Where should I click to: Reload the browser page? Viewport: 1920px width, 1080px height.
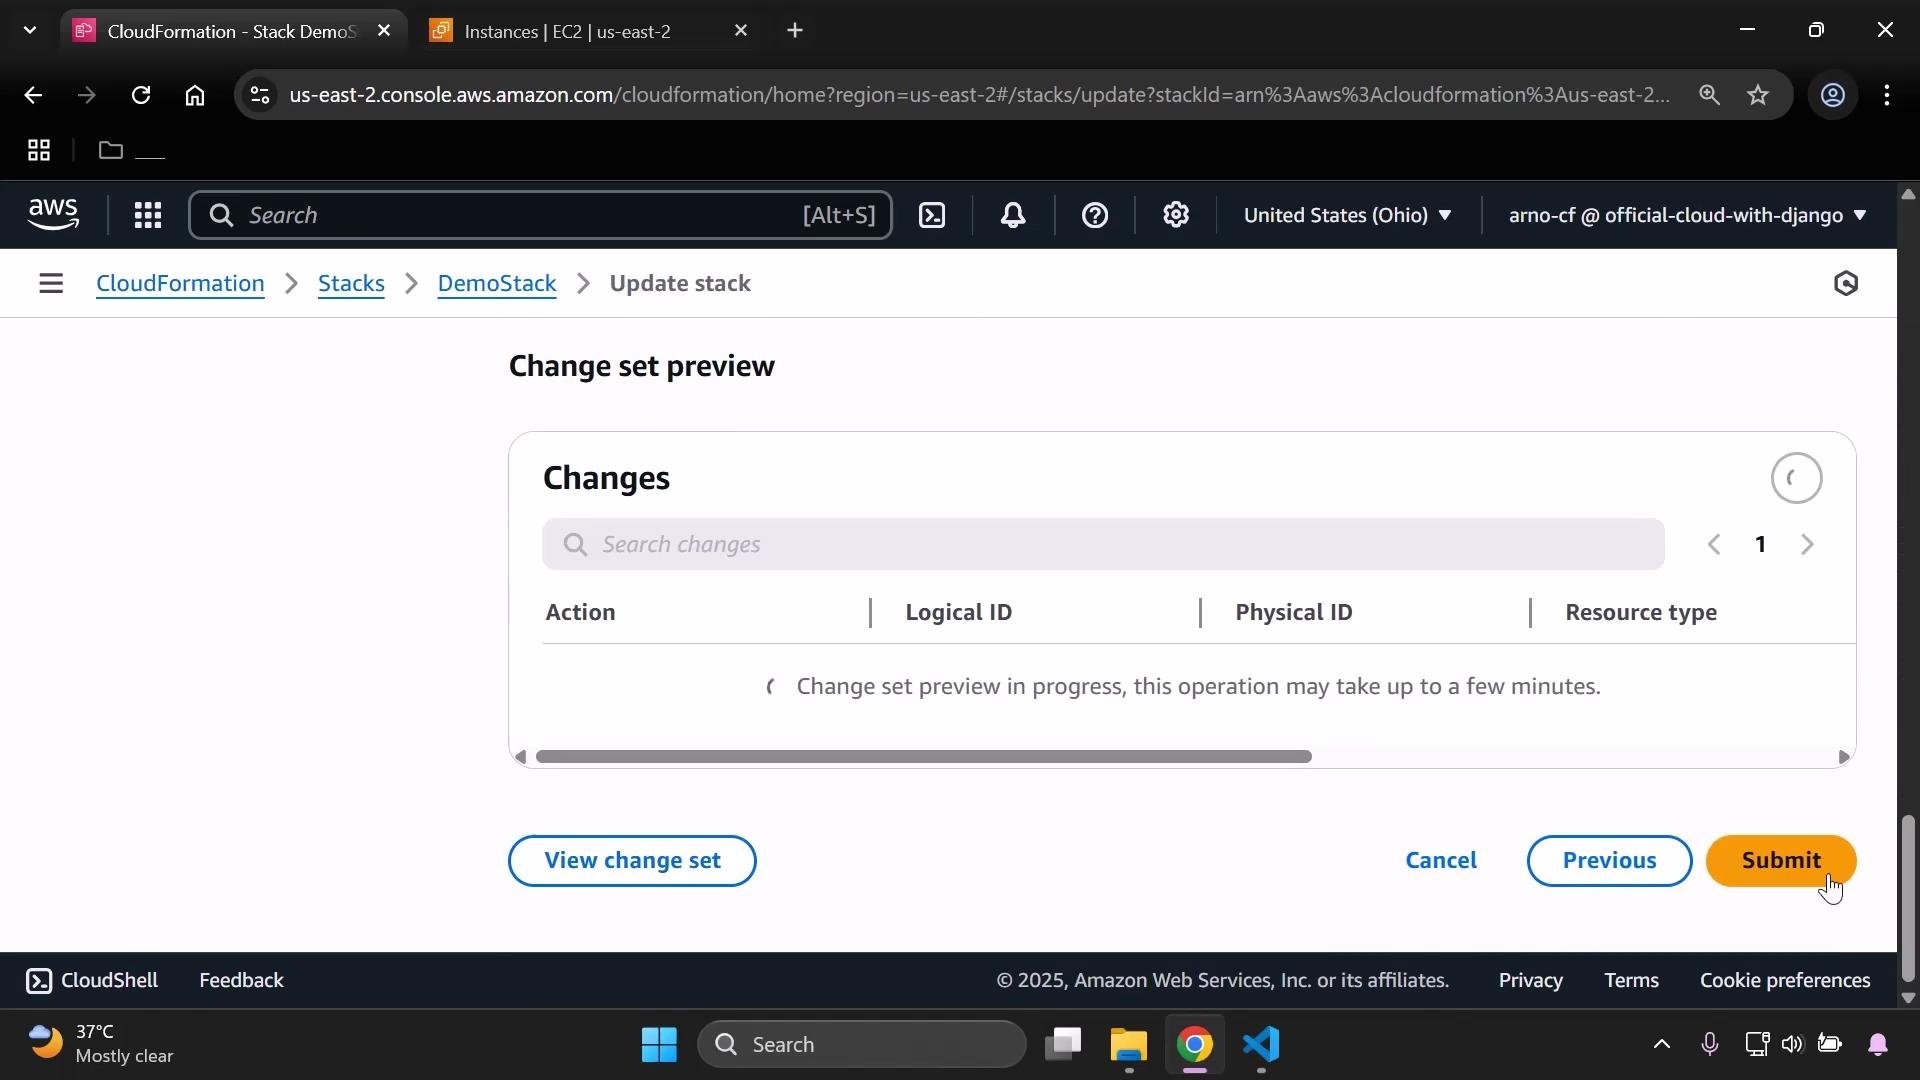(x=141, y=95)
